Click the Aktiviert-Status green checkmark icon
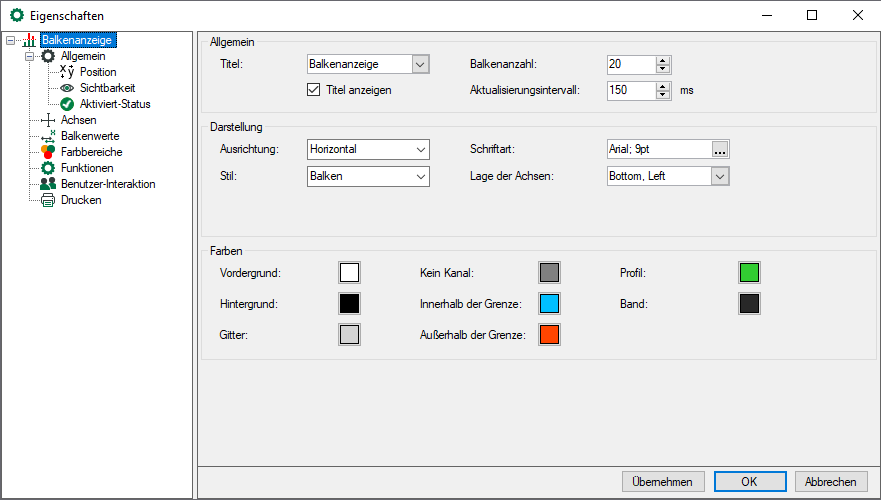 pos(67,103)
